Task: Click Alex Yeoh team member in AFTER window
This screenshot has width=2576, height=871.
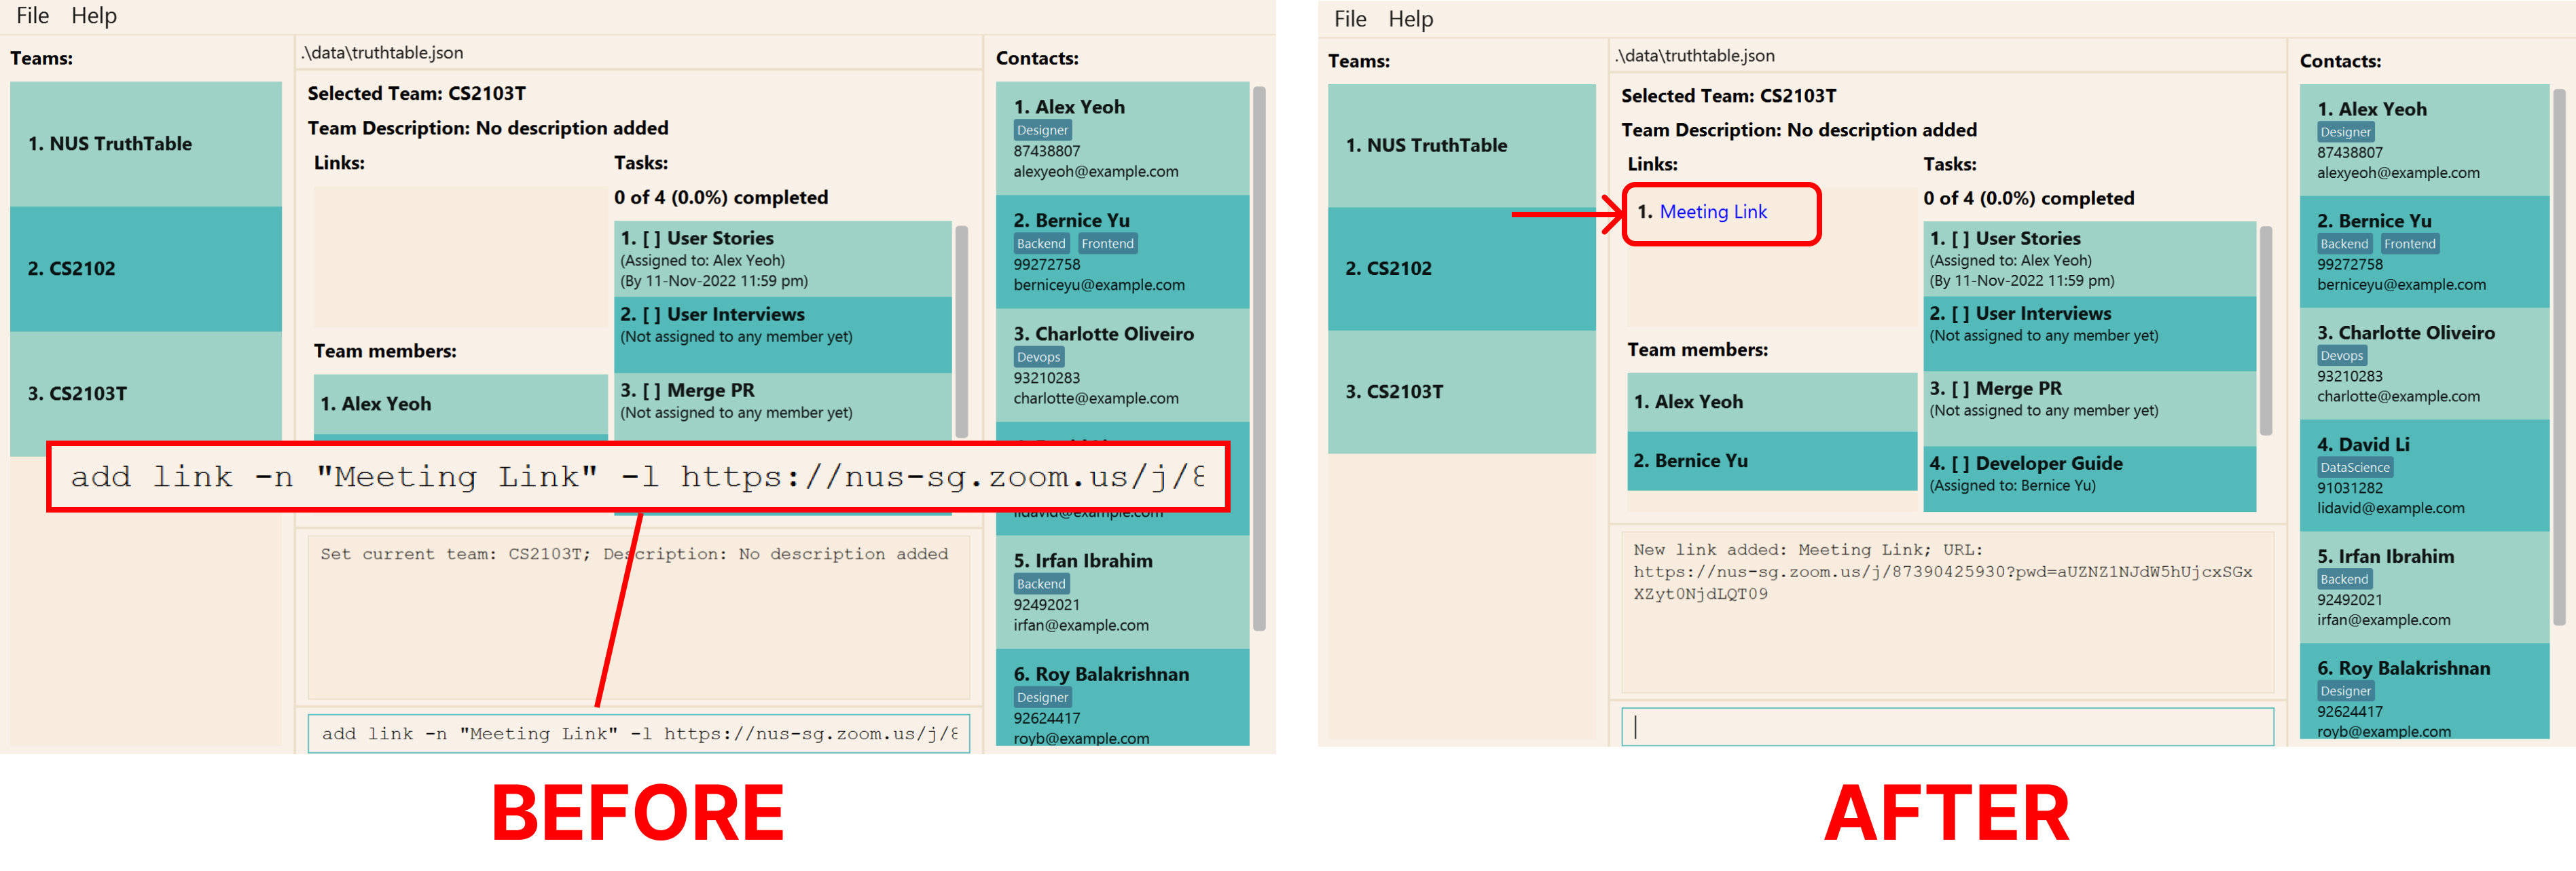Action: [x=1771, y=402]
